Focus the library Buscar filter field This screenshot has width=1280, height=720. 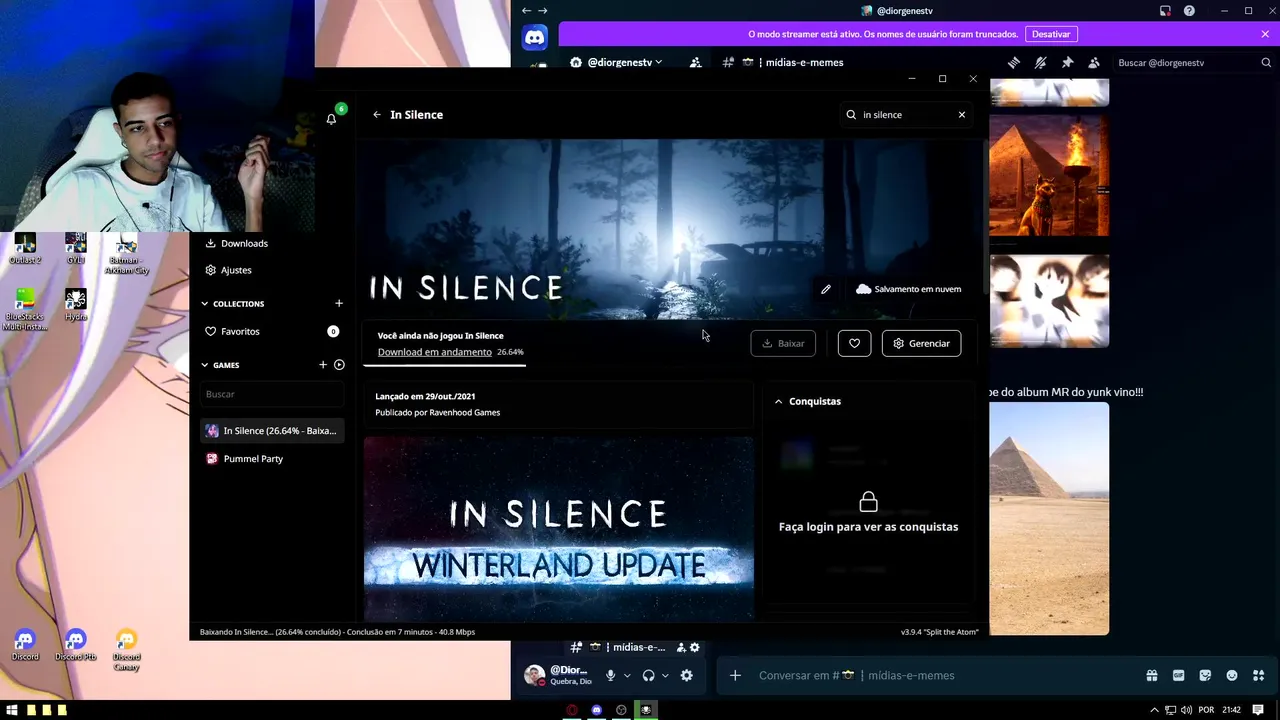272,394
